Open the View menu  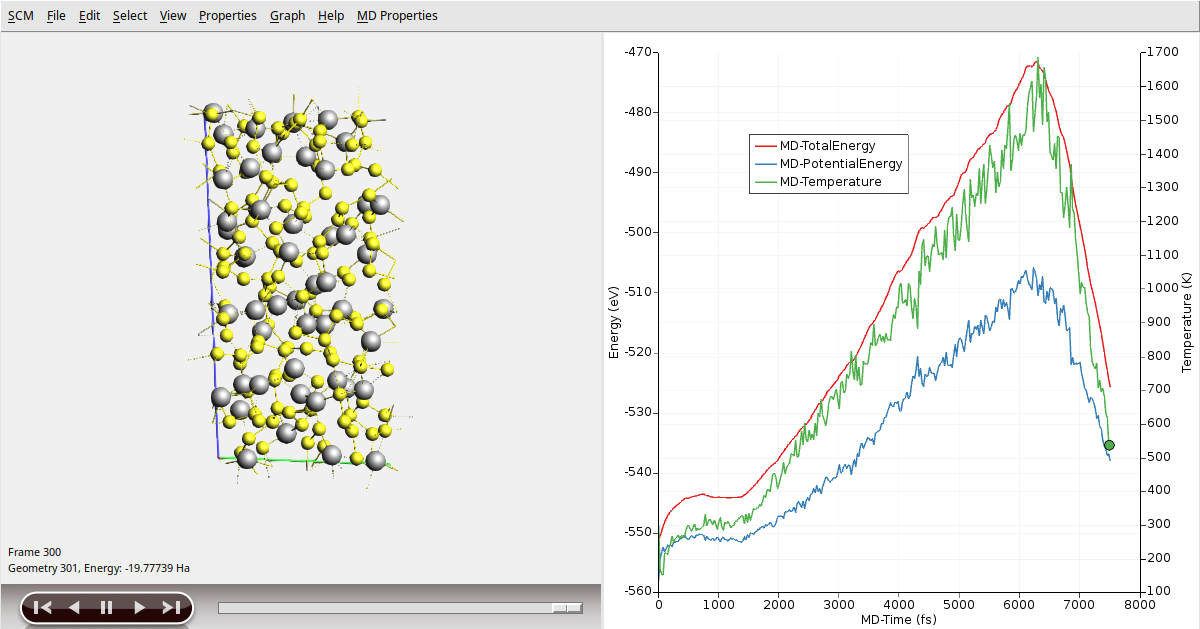(173, 16)
